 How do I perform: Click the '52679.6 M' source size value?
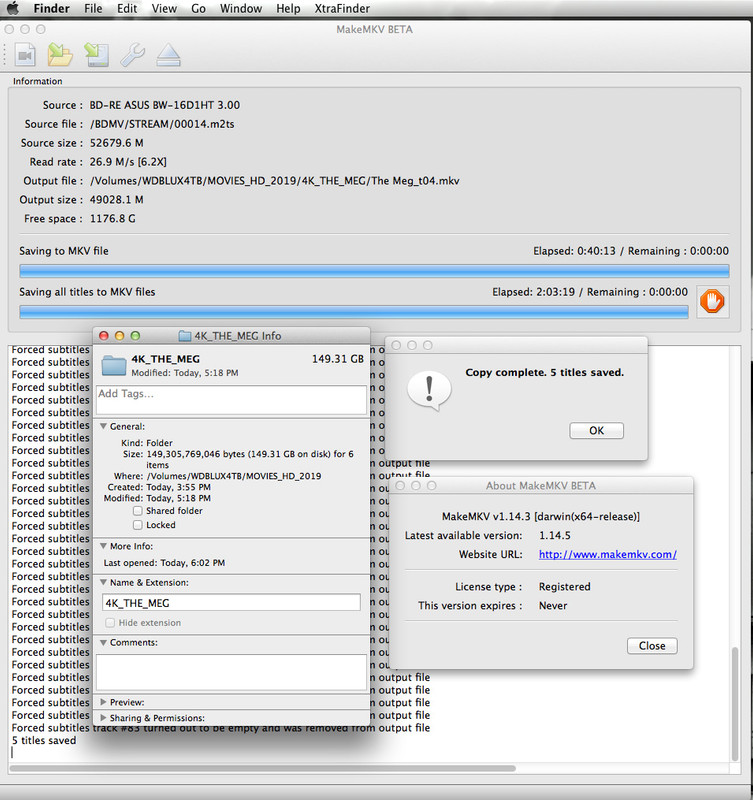click(116, 143)
